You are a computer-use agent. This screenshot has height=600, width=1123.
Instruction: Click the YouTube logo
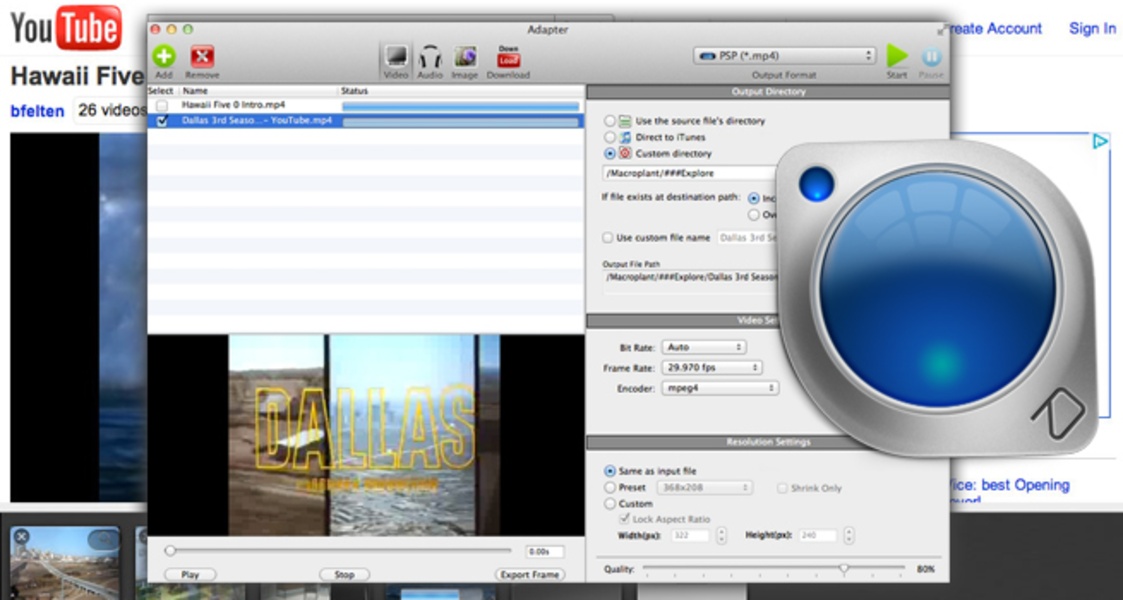point(66,29)
